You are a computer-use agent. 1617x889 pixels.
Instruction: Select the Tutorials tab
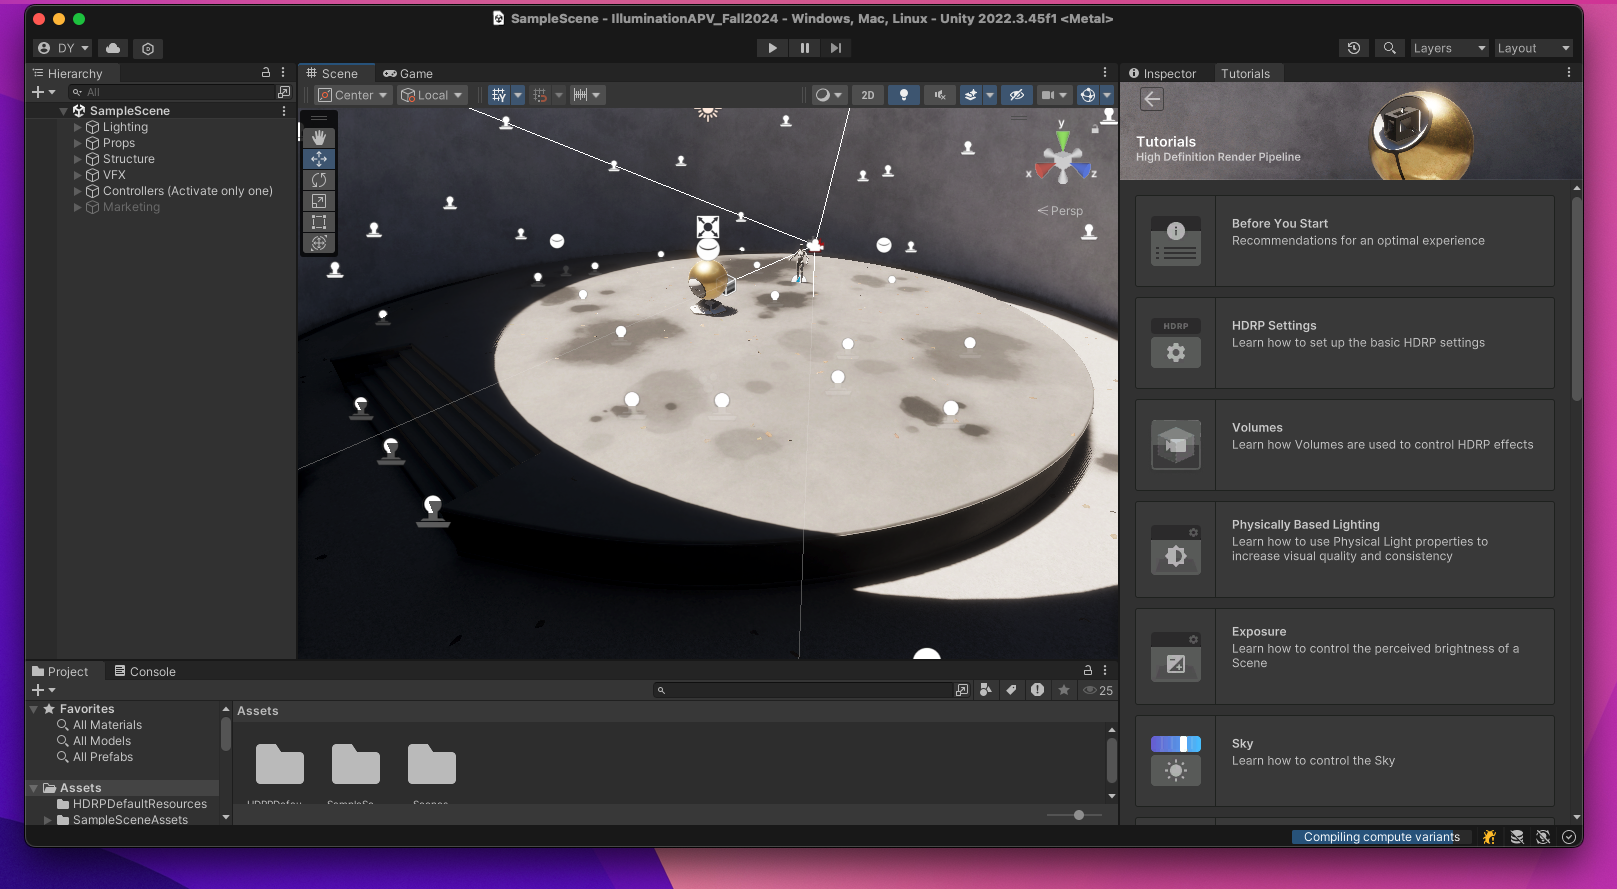click(x=1245, y=73)
